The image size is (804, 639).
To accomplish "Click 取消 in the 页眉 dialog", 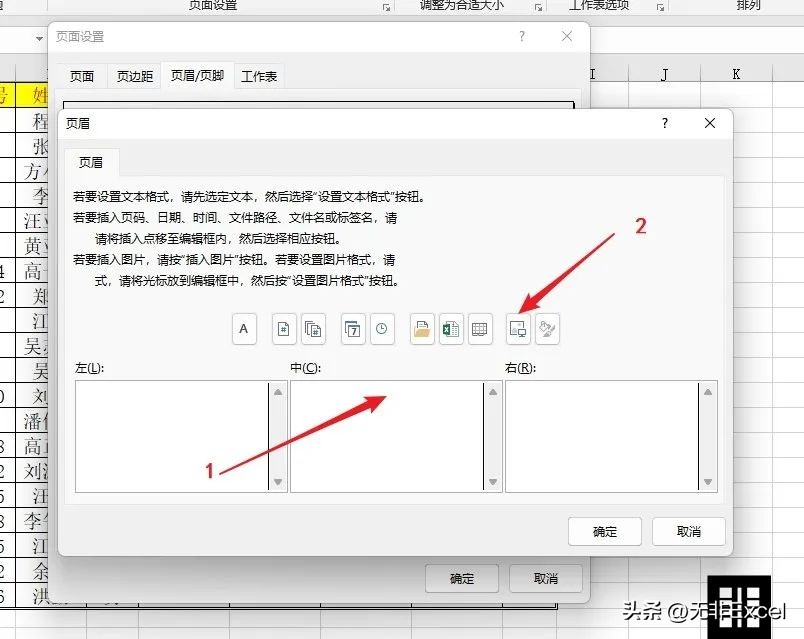I will coord(689,532).
